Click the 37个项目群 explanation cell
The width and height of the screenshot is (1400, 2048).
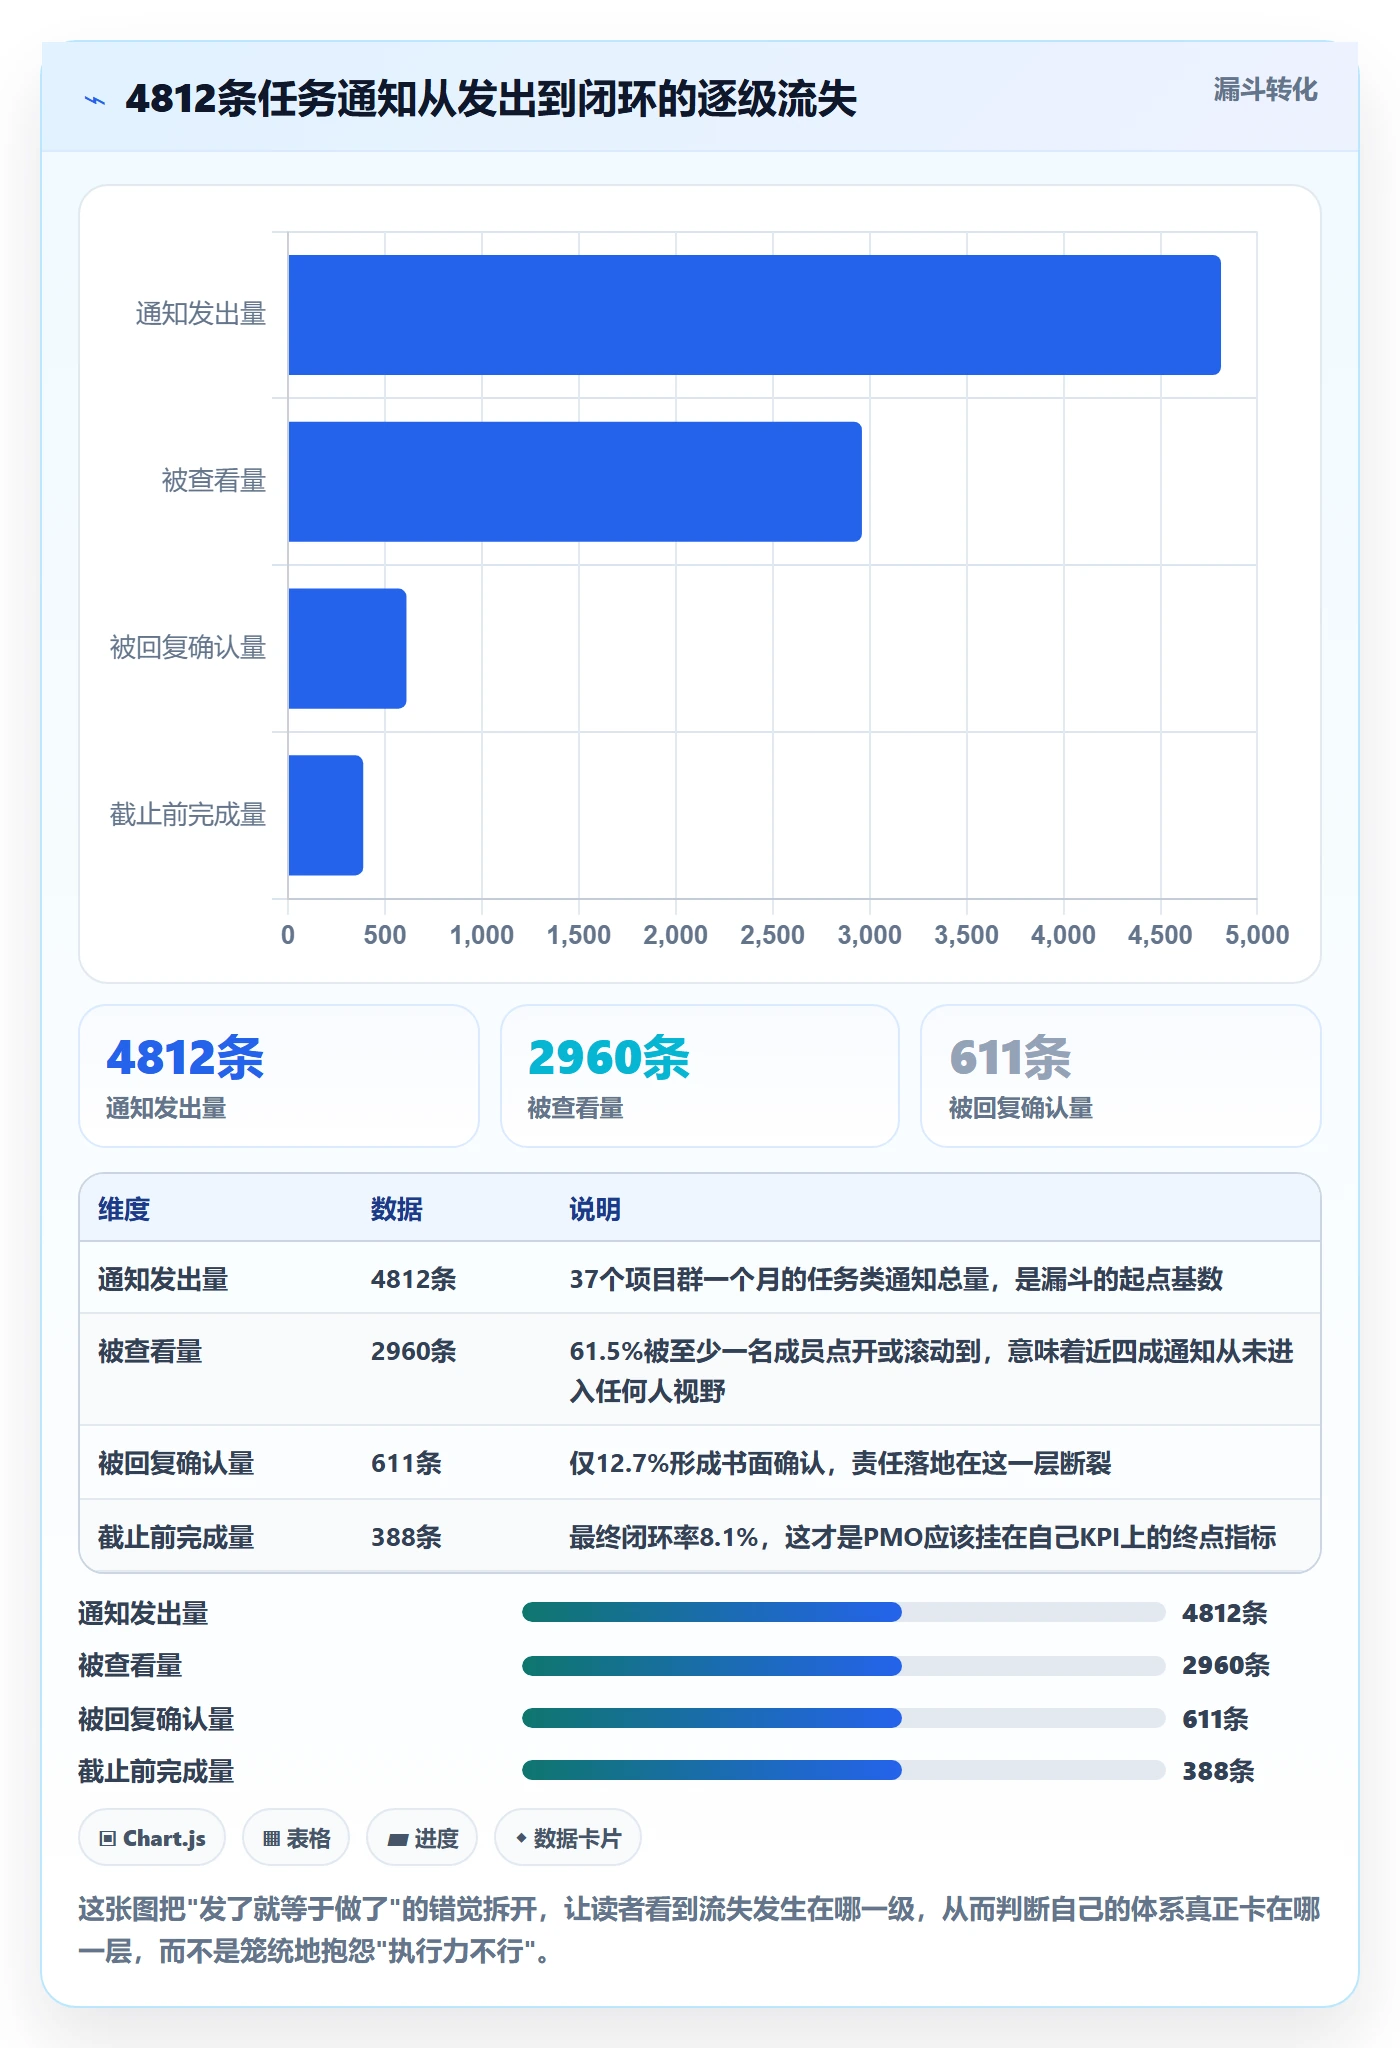tap(896, 1279)
